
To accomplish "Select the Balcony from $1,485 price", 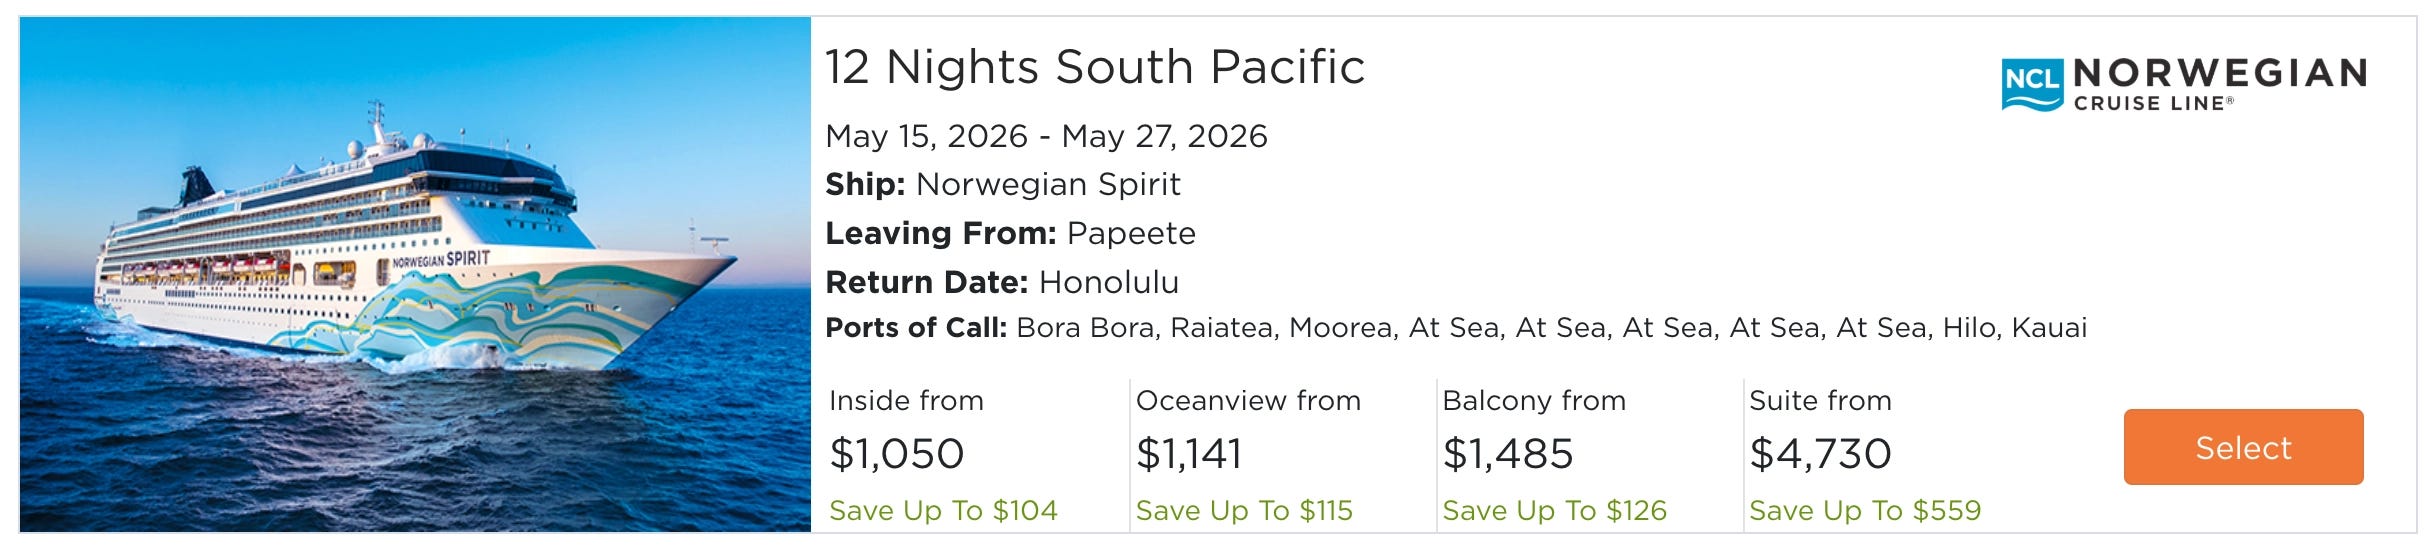I will [x=1508, y=454].
